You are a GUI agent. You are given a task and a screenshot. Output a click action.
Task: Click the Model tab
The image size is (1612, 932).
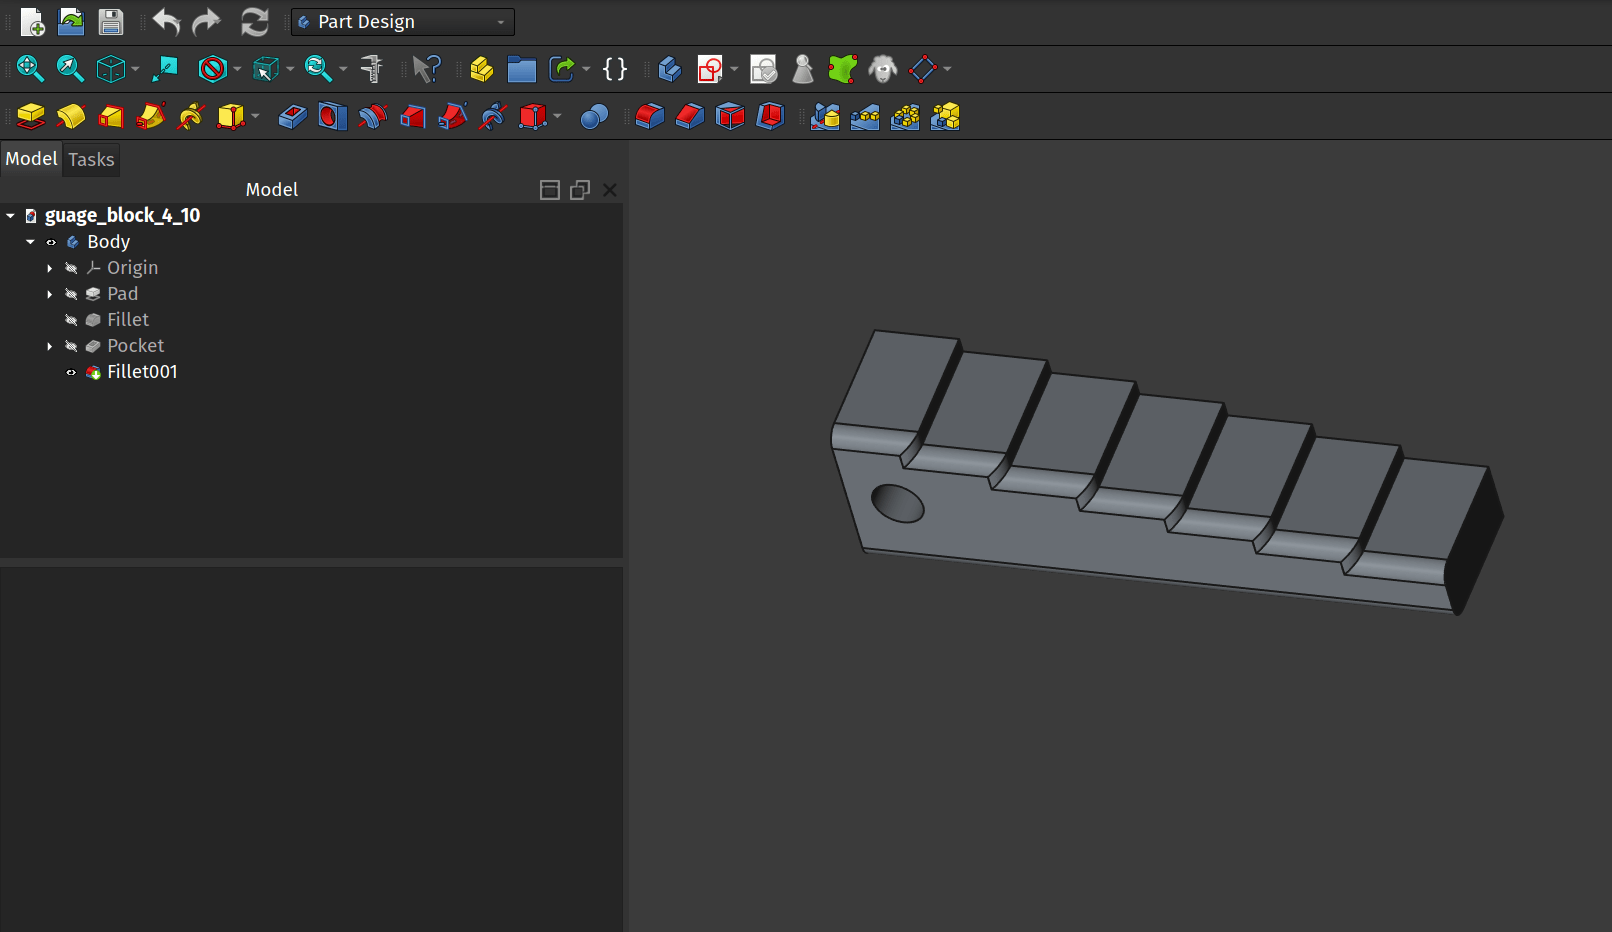pos(31,159)
